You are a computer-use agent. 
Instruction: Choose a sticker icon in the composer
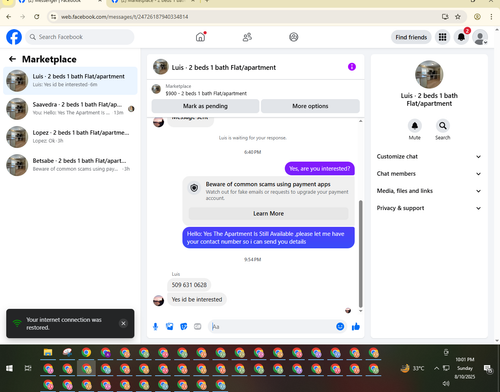184,327
